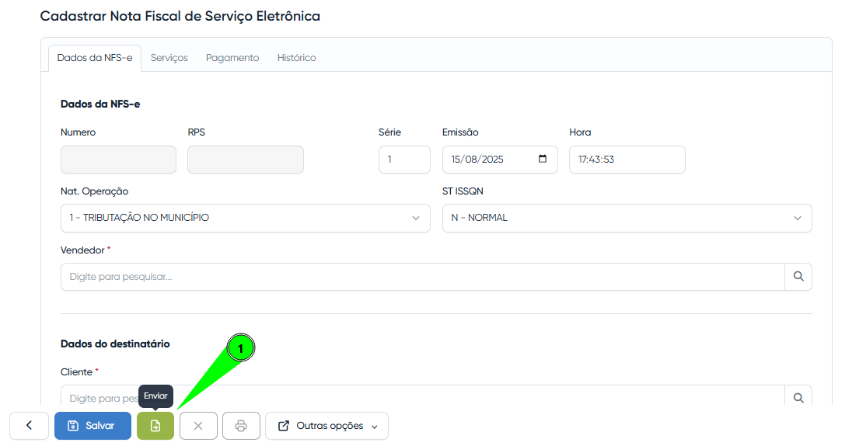
Task: Click the back arrow button
Action: (29, 426)
